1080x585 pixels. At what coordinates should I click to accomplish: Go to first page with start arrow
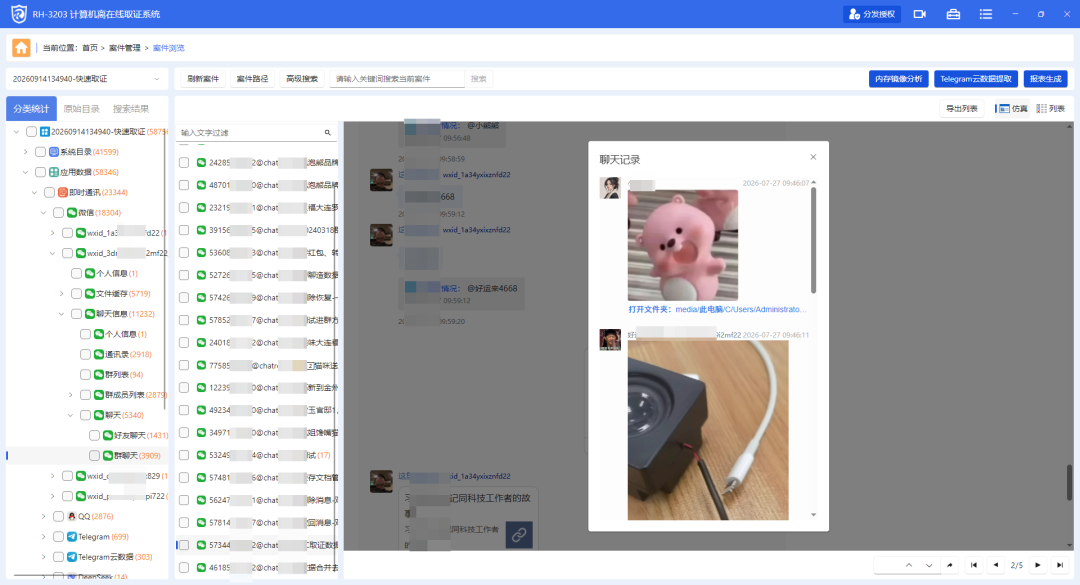[974, 565]
